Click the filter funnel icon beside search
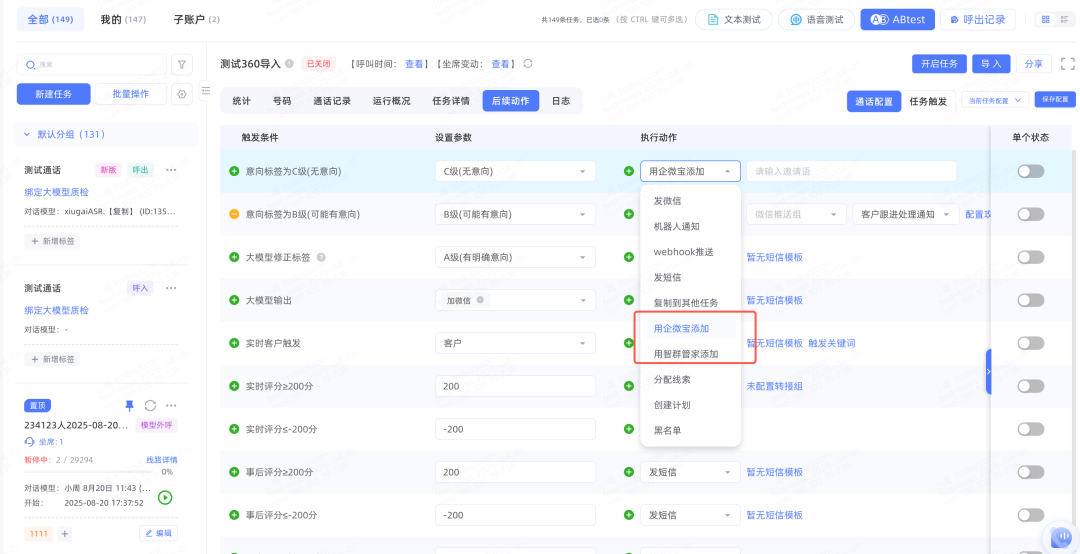This screenshot has width=1080, height=554. 182,64
